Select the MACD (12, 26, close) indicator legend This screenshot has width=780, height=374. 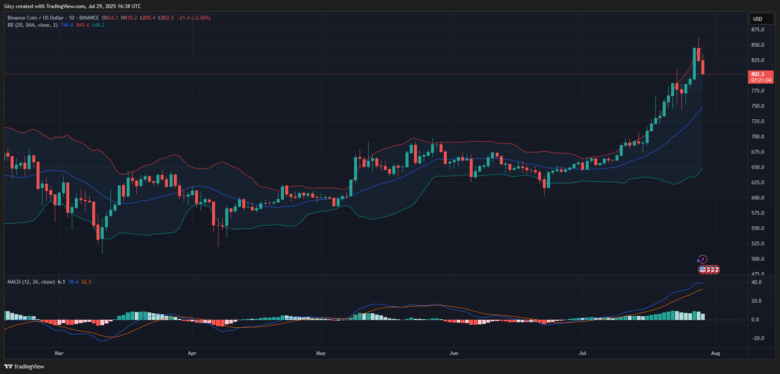[x=31, y=282]
